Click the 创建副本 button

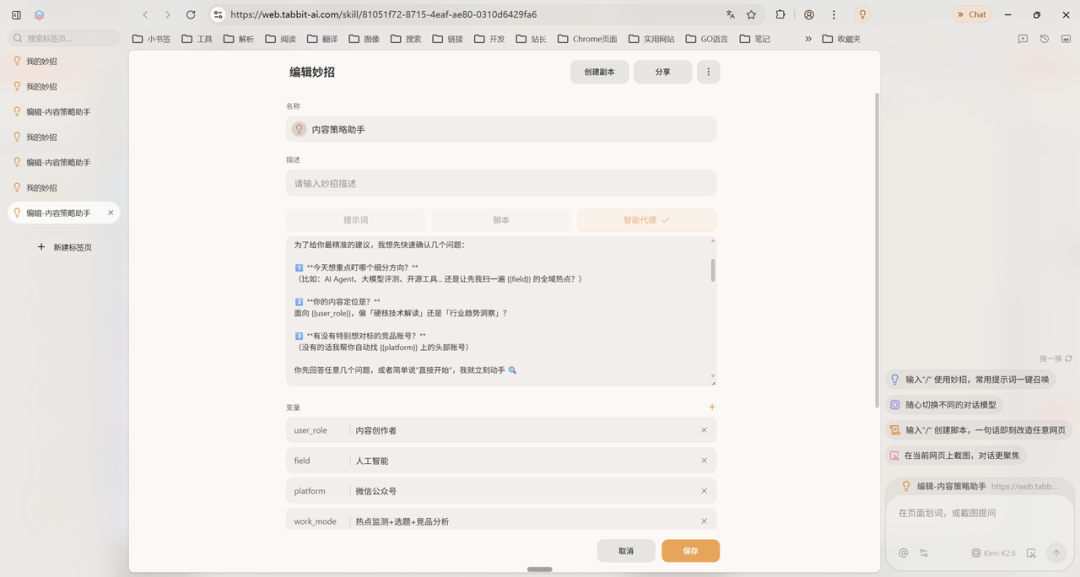[x=601, y=71]
